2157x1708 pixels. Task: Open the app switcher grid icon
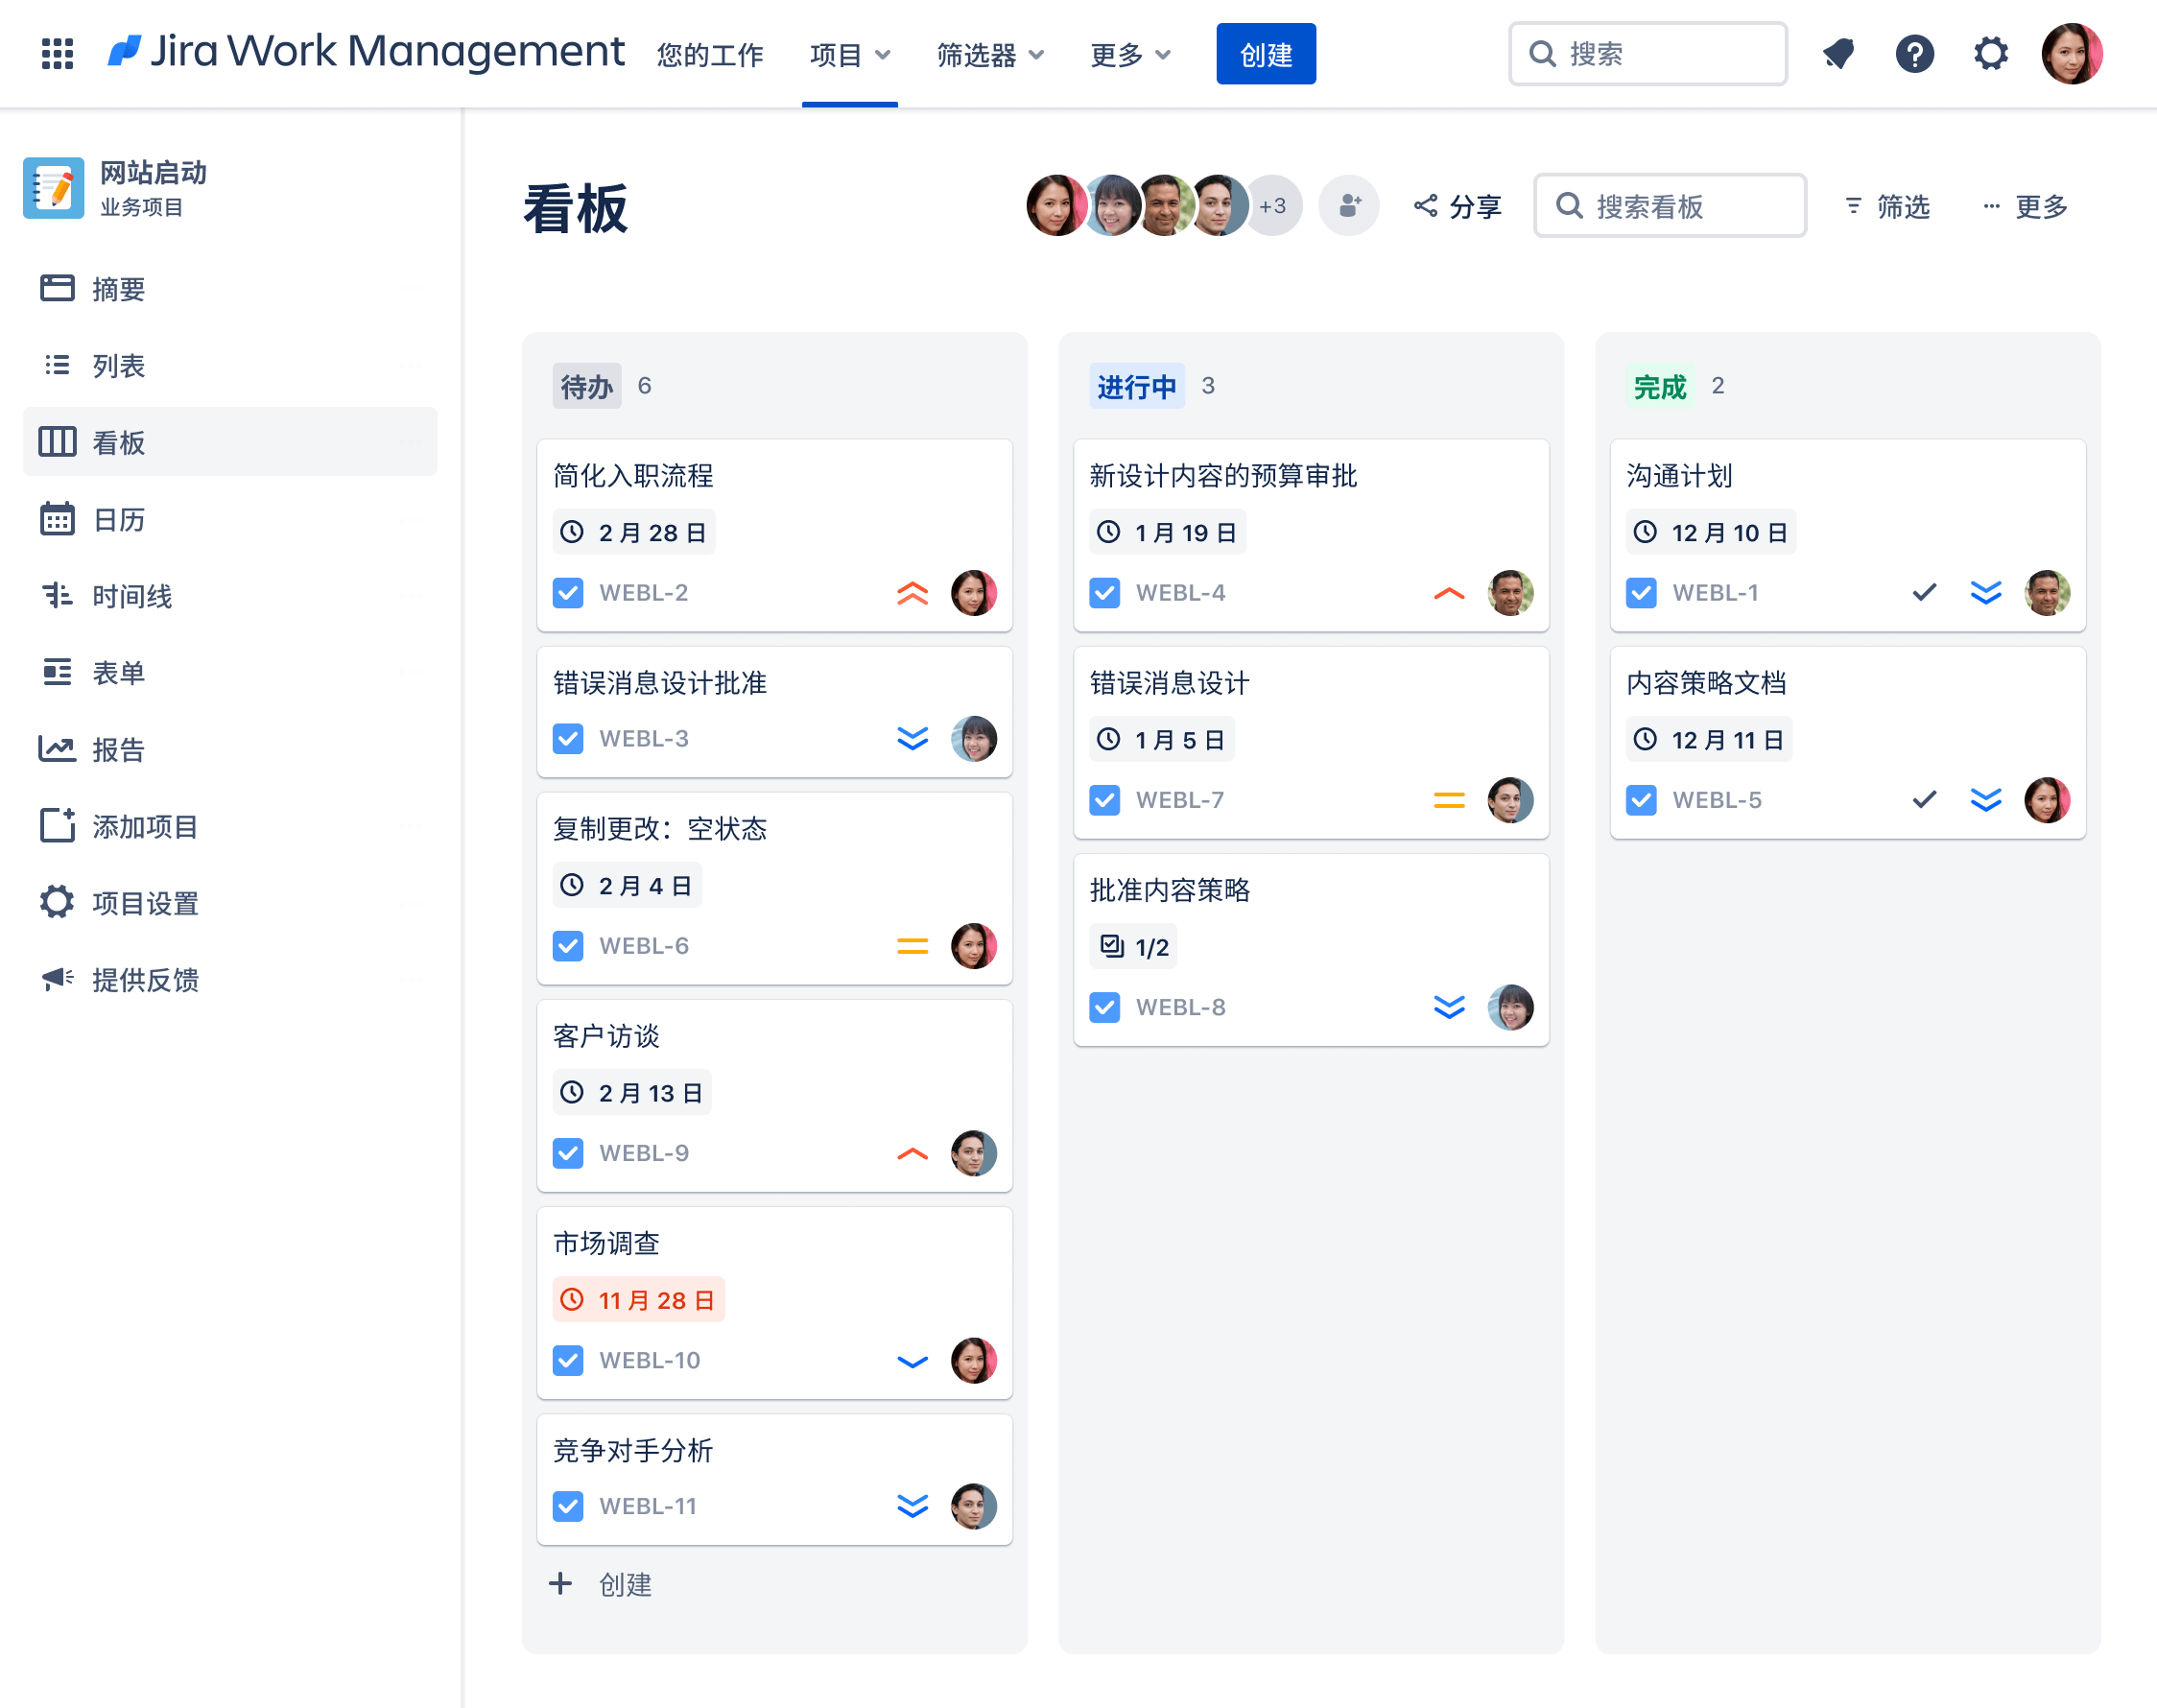(x=57, y=54)
